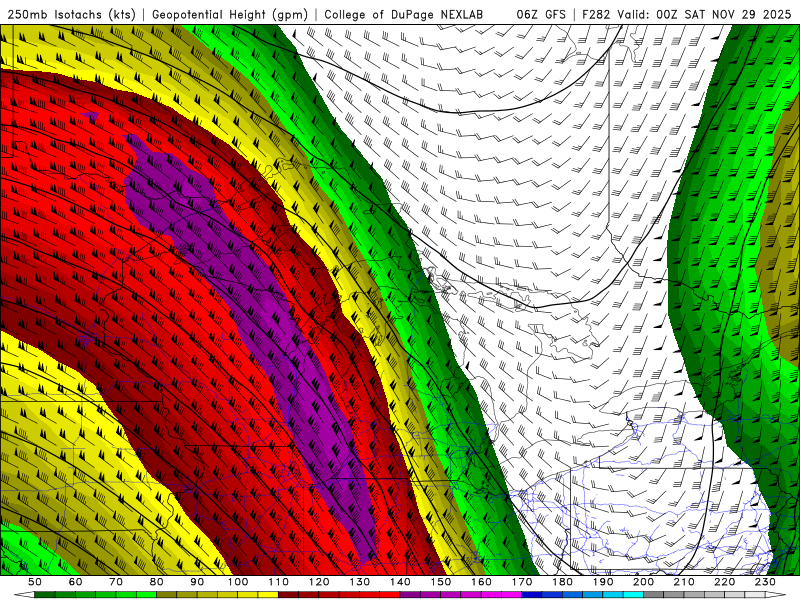The height and width of the screenshot is (600, 800).
Task: Click the 230 label on the color scale
Action: [x=765, y=582]
